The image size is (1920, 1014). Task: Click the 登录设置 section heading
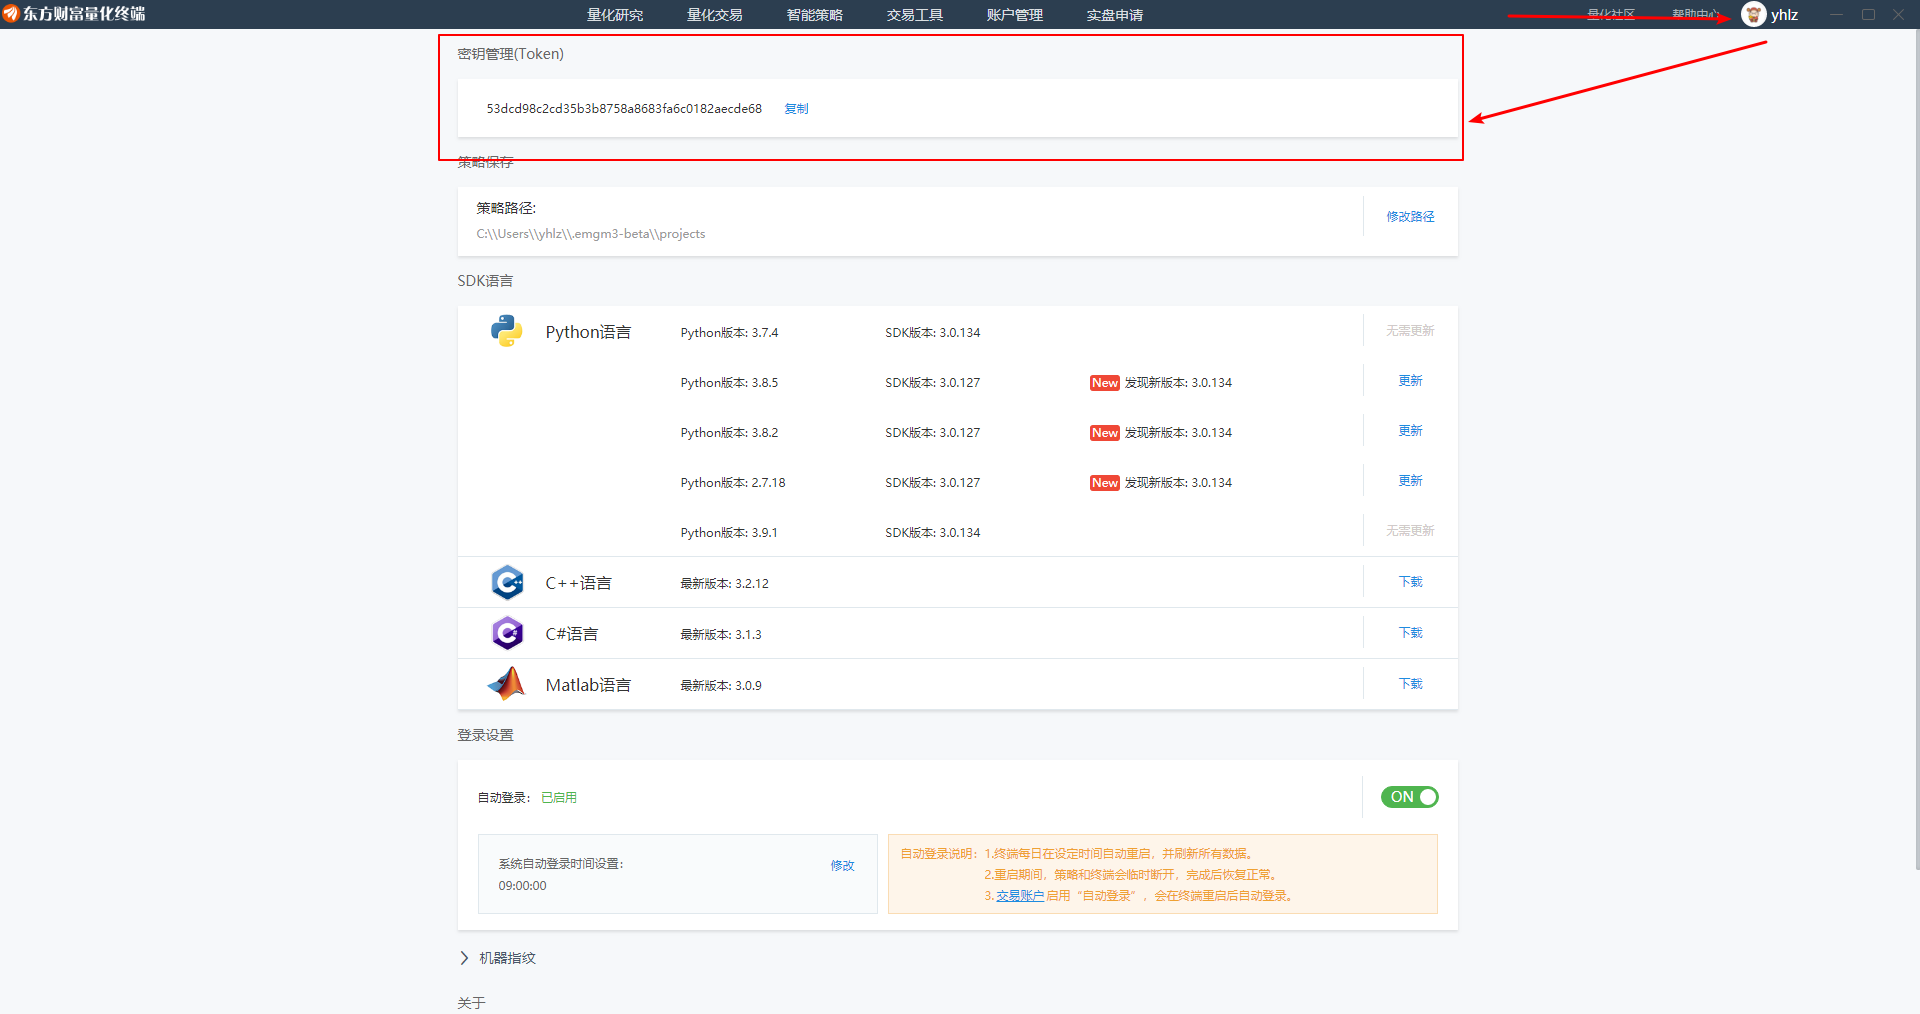[x=485, y=735]
